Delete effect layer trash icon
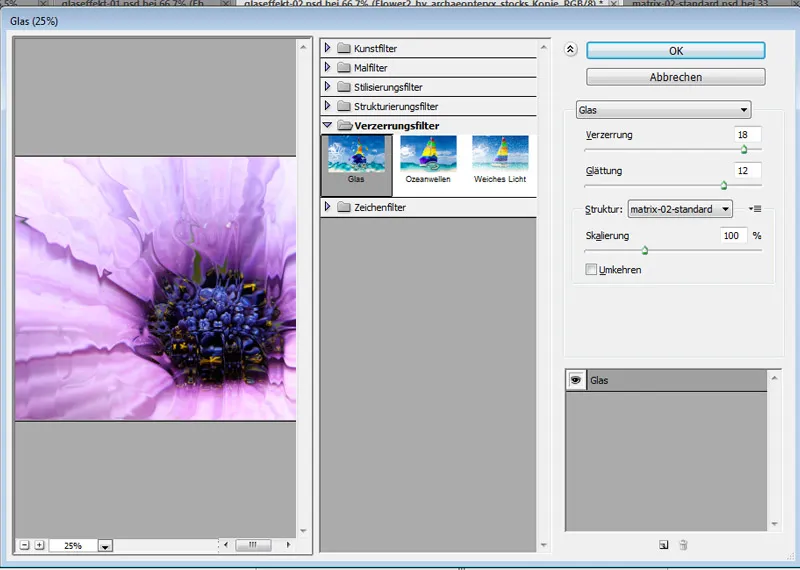 pos(683,545)
